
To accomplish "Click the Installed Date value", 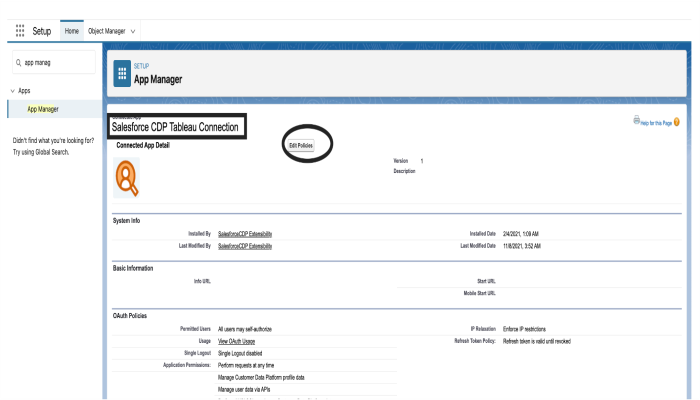I will pos(521,234).
